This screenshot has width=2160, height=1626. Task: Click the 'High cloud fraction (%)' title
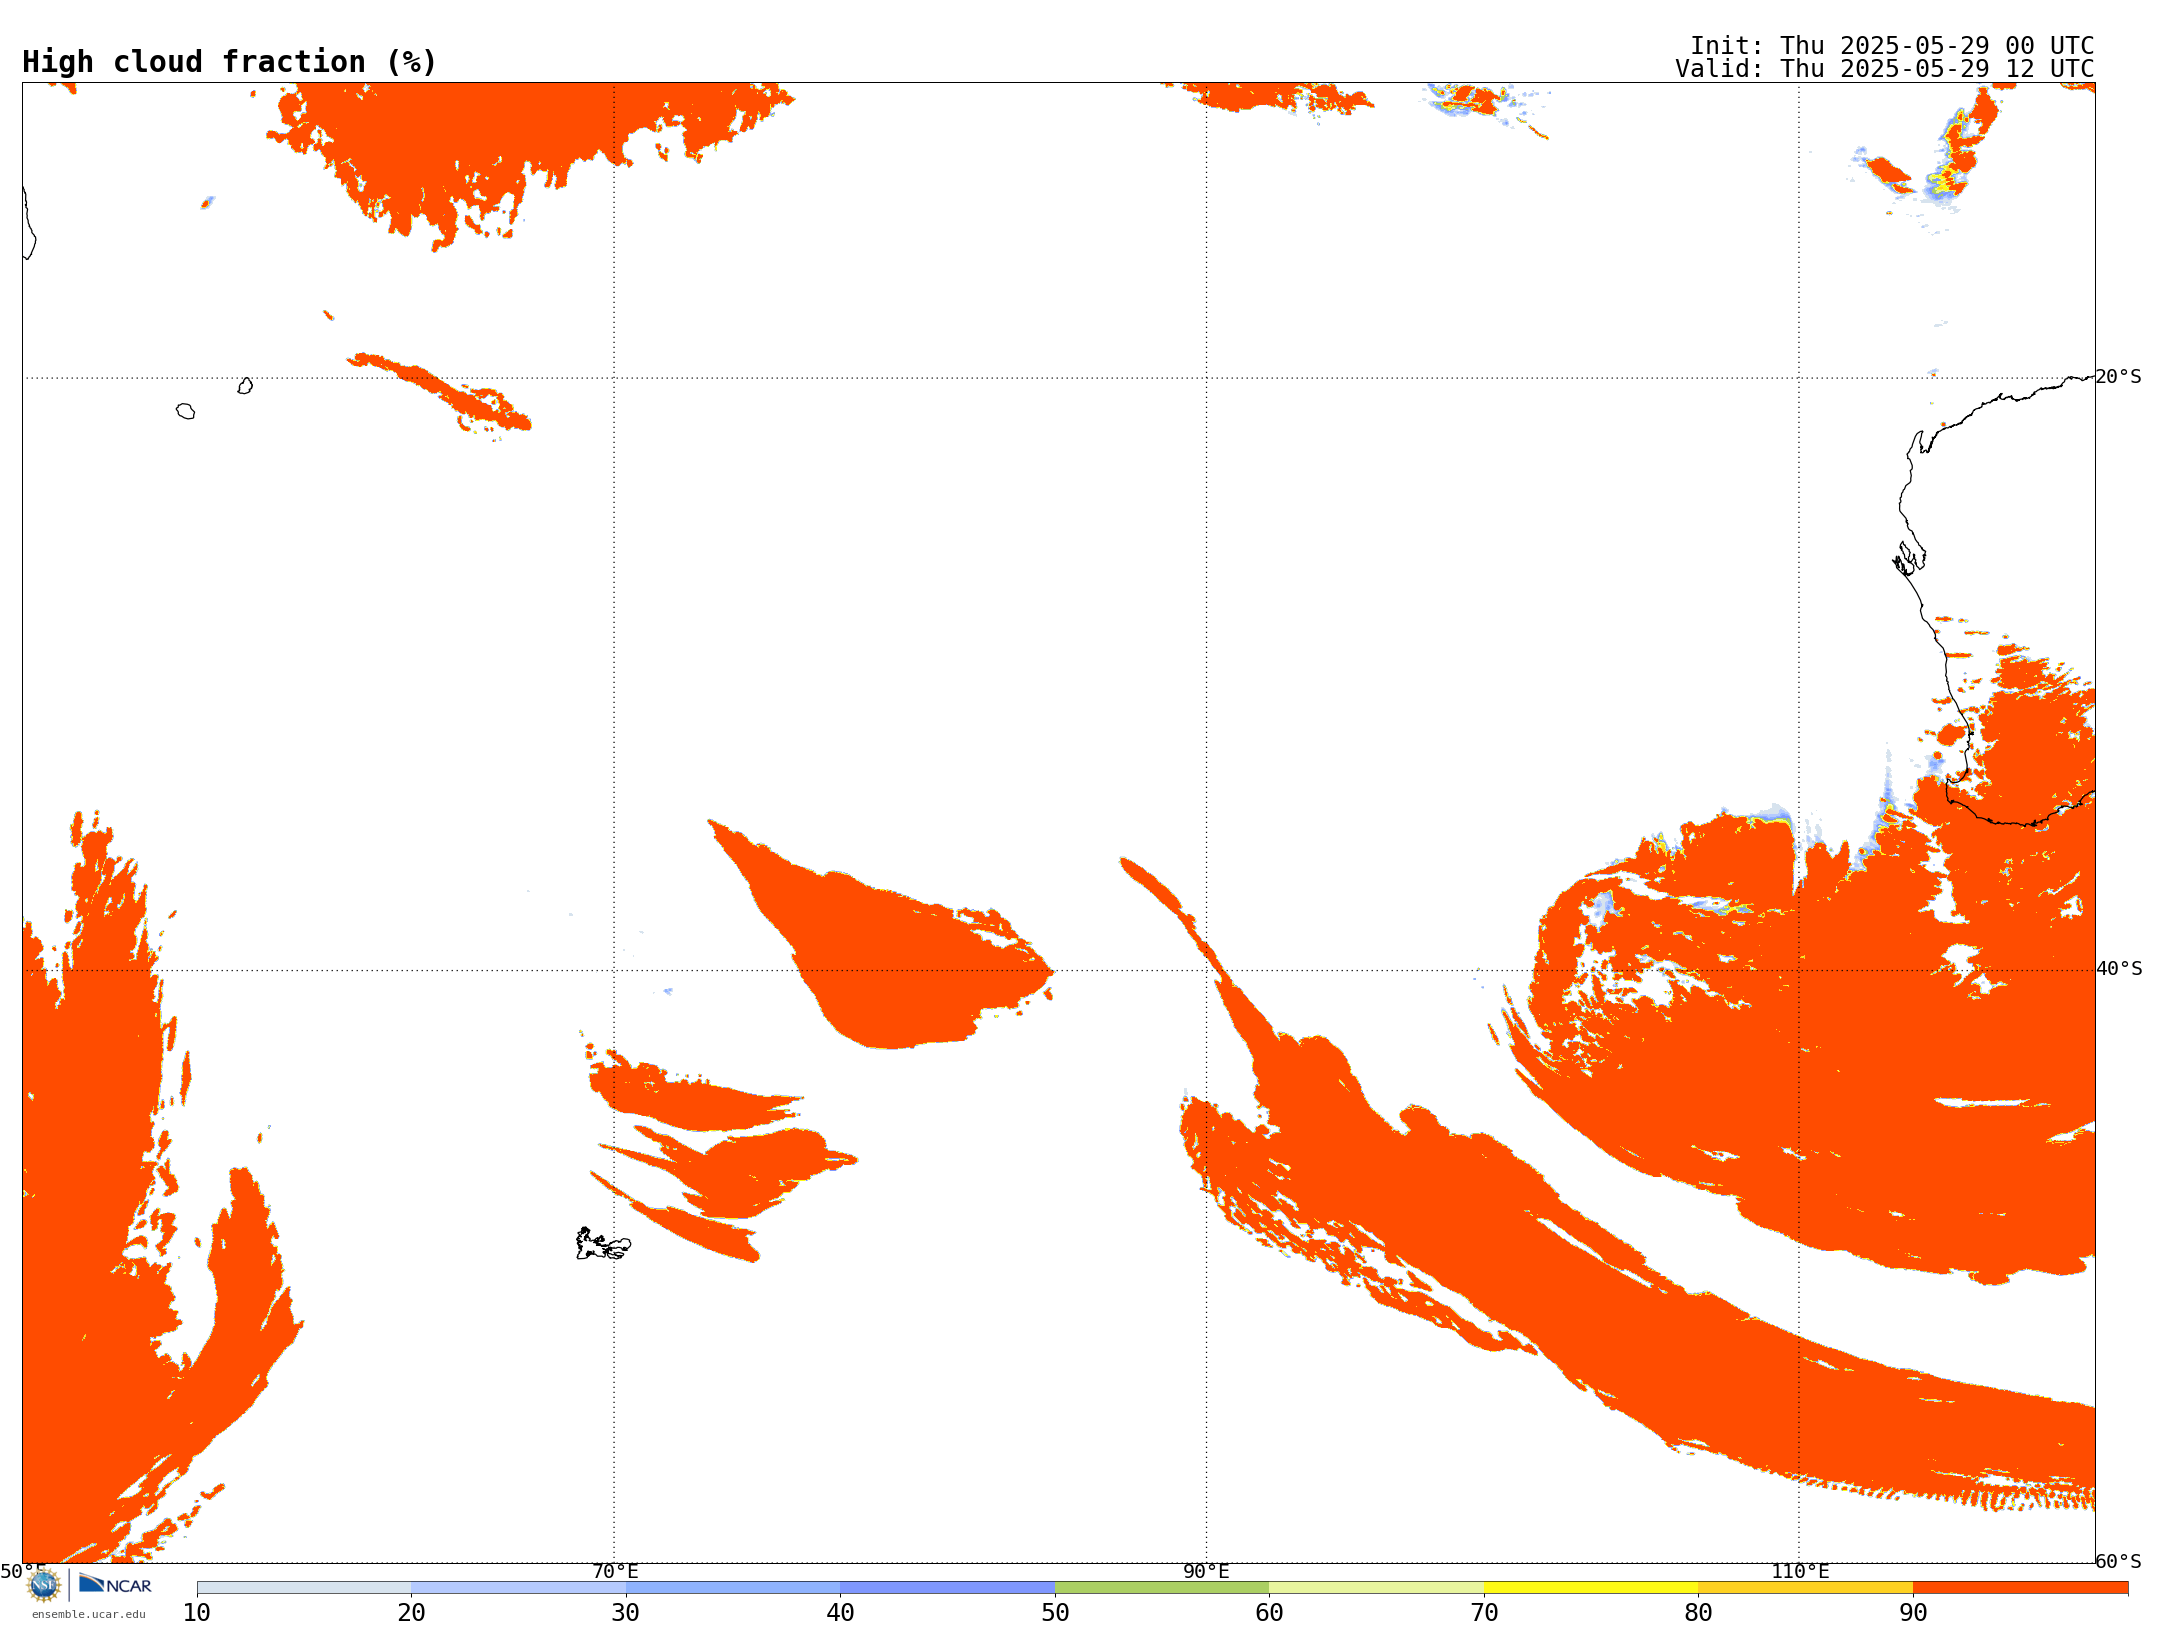pos(230,62)
